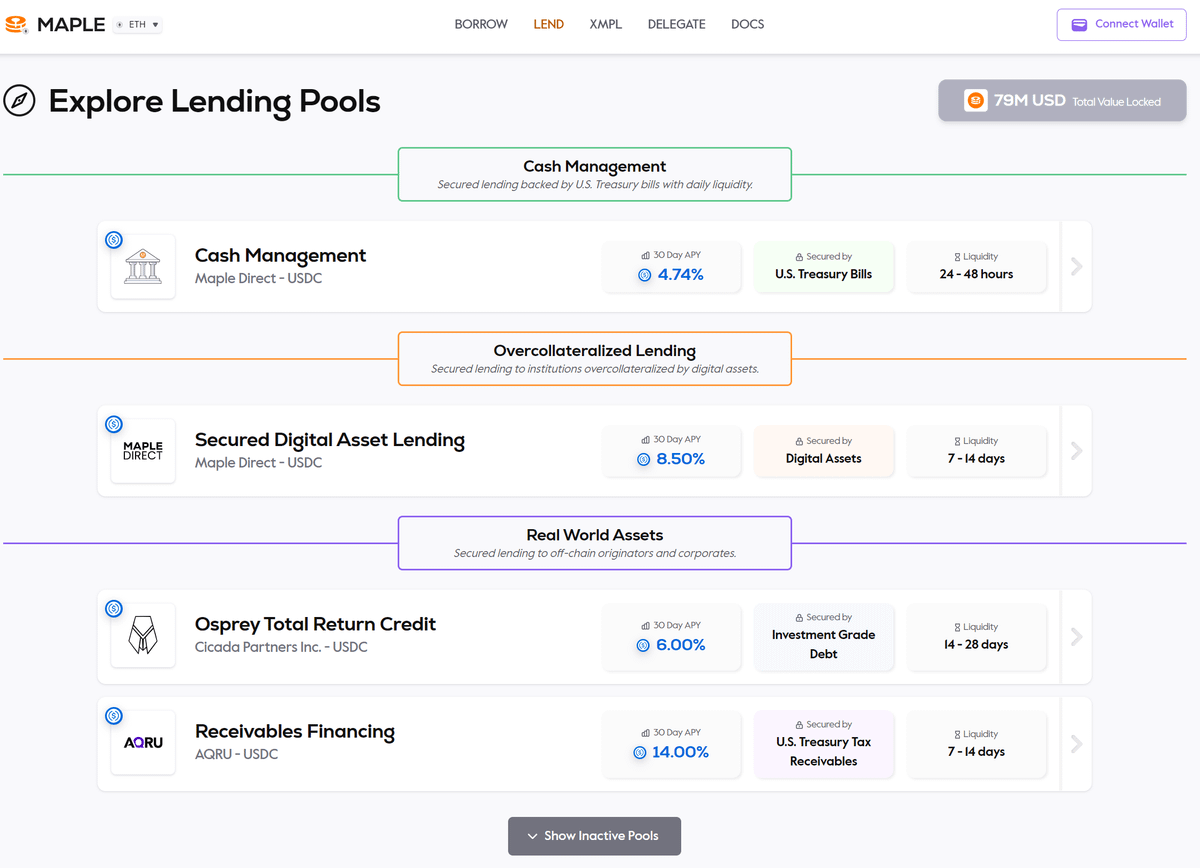
Task: Click the bank building icon of Cash Management
Action: tap(143, 267)
